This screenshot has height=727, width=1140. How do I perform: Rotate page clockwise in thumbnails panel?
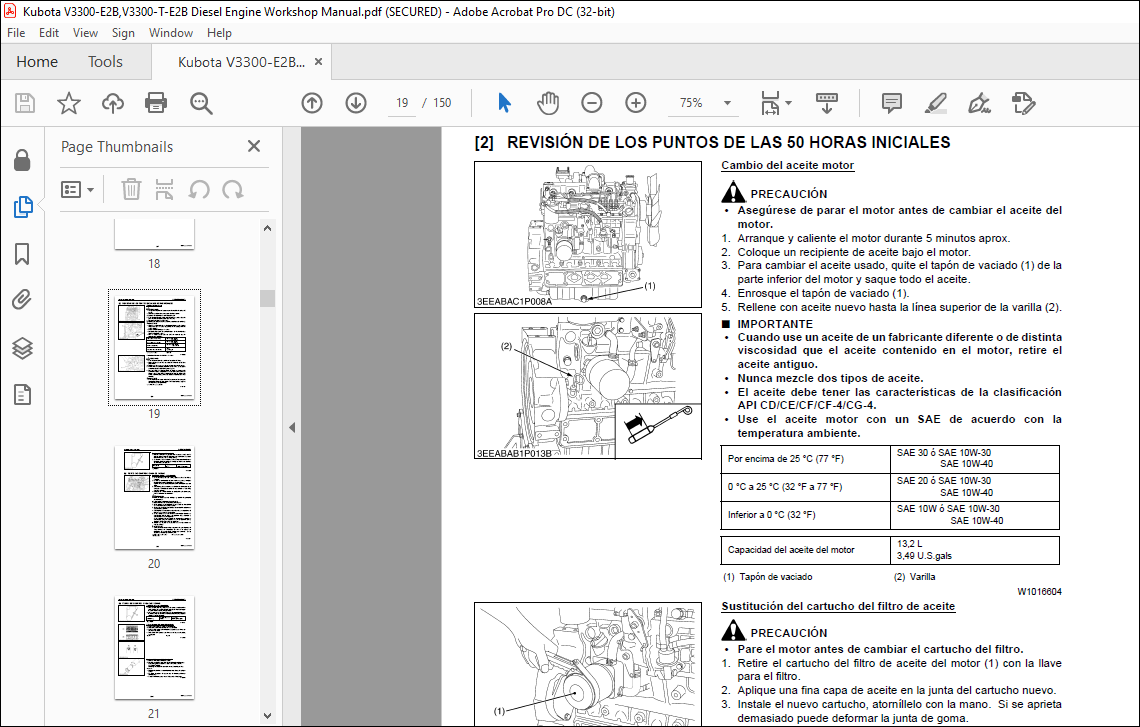pyautogui.click(x=233, y=190)
